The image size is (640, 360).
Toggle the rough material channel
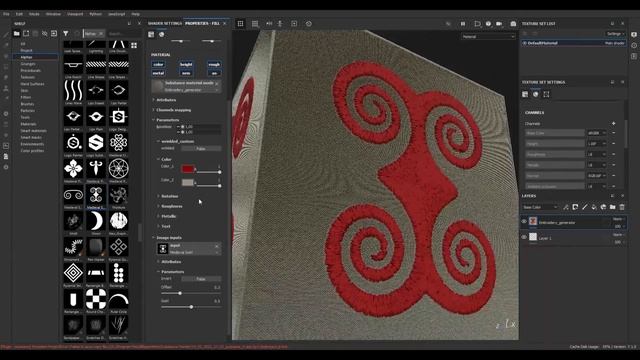[214, 64]
